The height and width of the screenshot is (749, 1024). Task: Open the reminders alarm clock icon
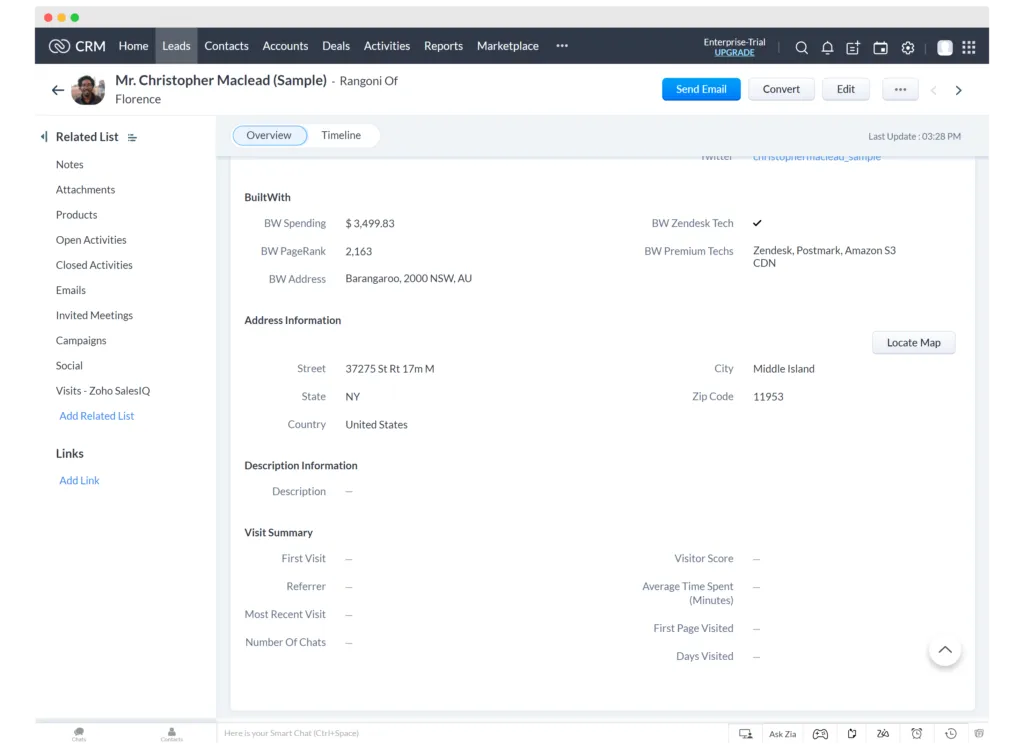[916, 733]
